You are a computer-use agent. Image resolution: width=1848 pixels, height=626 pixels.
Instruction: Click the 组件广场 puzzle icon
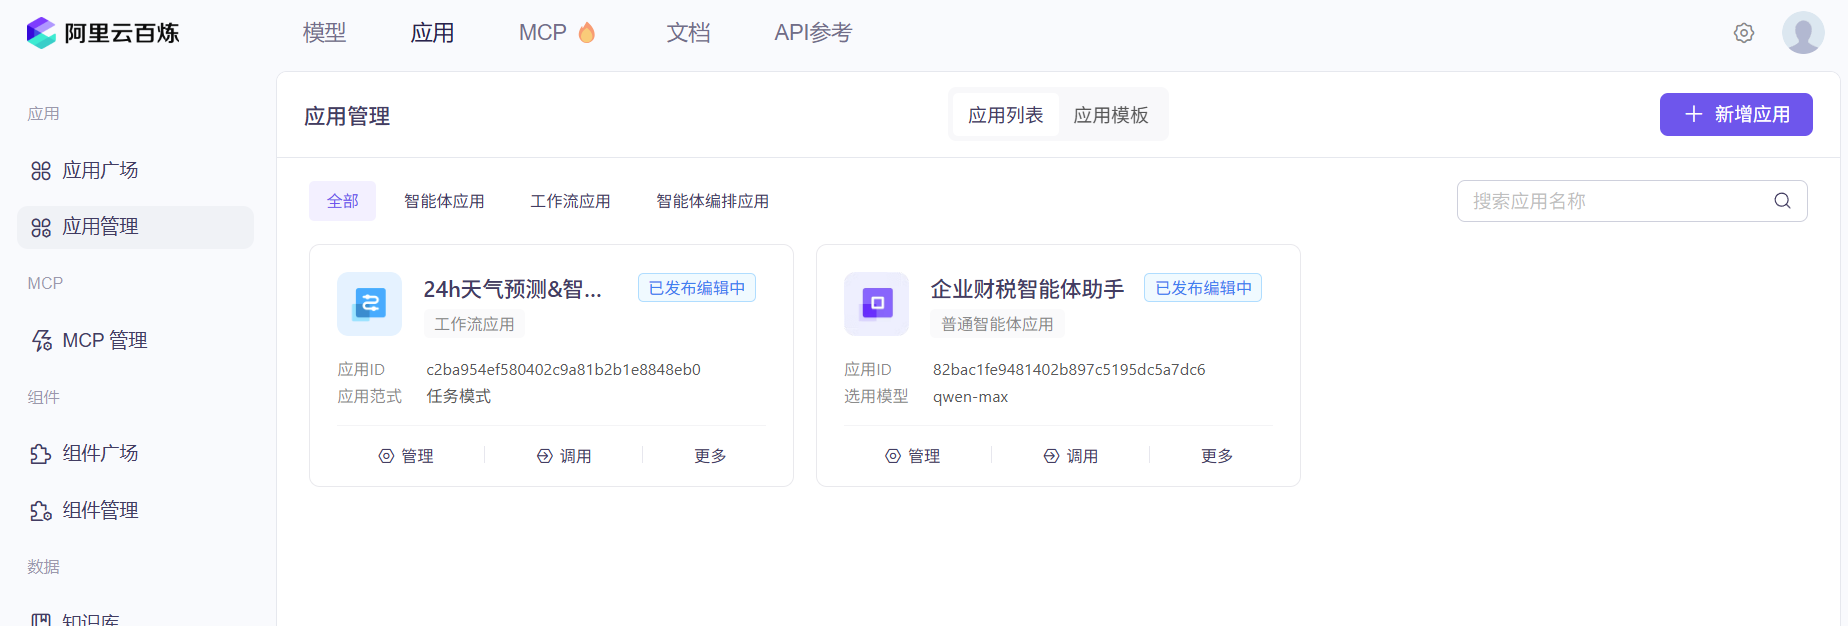point(41,454)
